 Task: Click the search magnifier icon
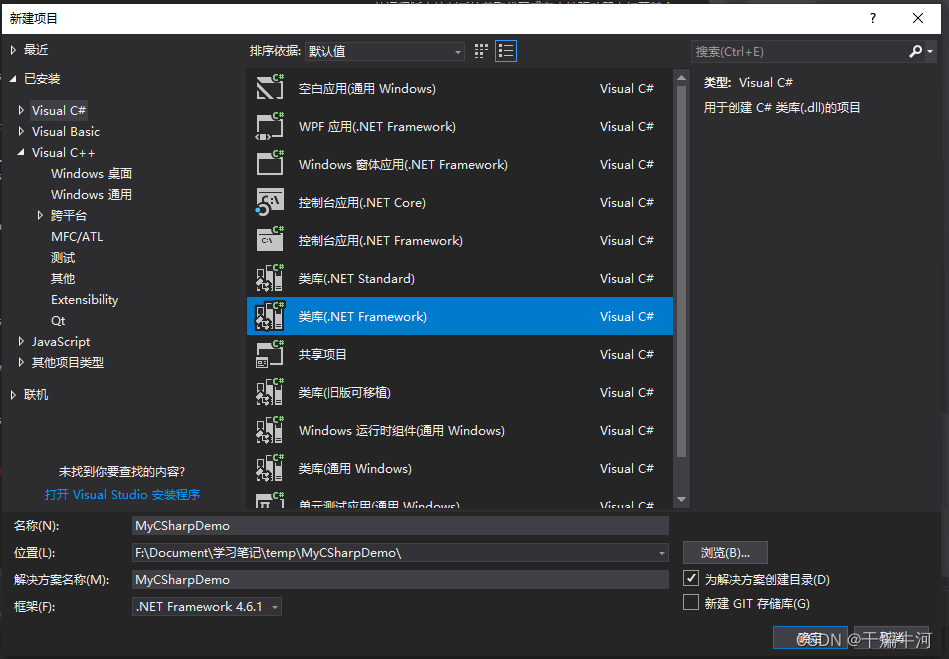point(915,51)
